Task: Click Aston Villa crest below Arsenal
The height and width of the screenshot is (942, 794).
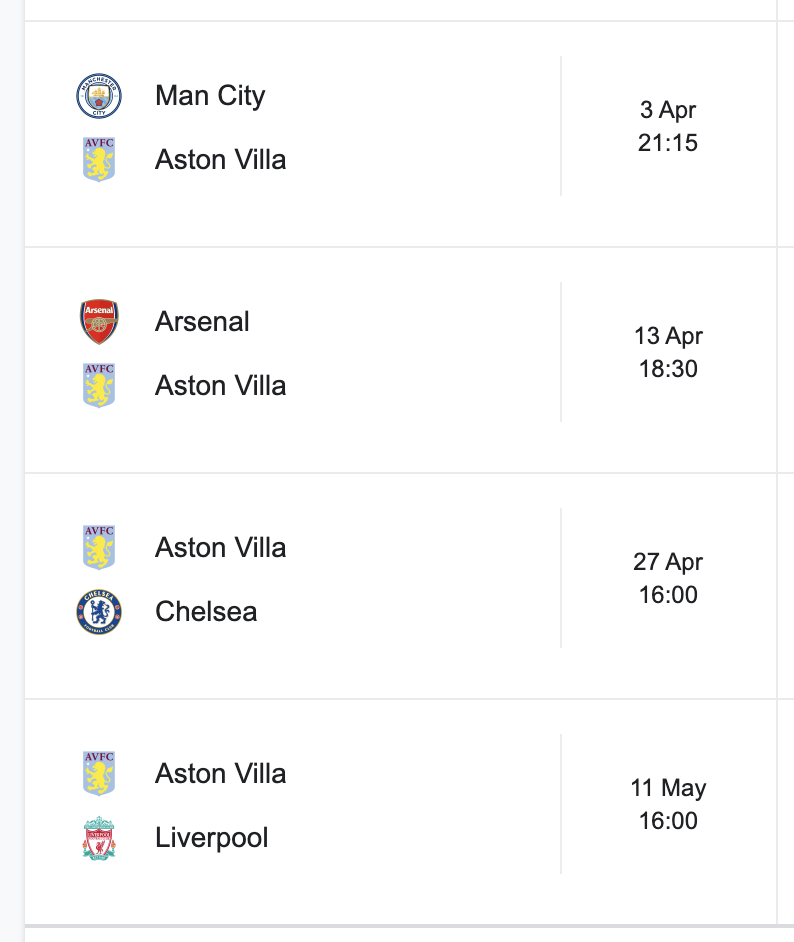Action: (x=99, y=385)
